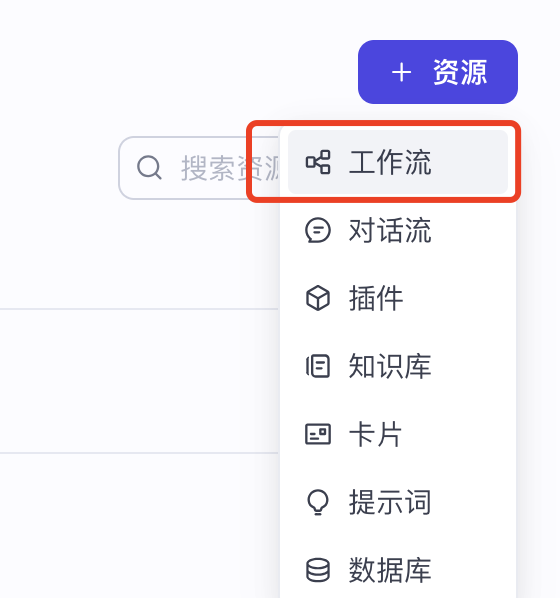Image resolution: width=560 pixels, height=598 pixels.
Task: Click the cube icon beside 插件
Action: [x=318, y=298]
